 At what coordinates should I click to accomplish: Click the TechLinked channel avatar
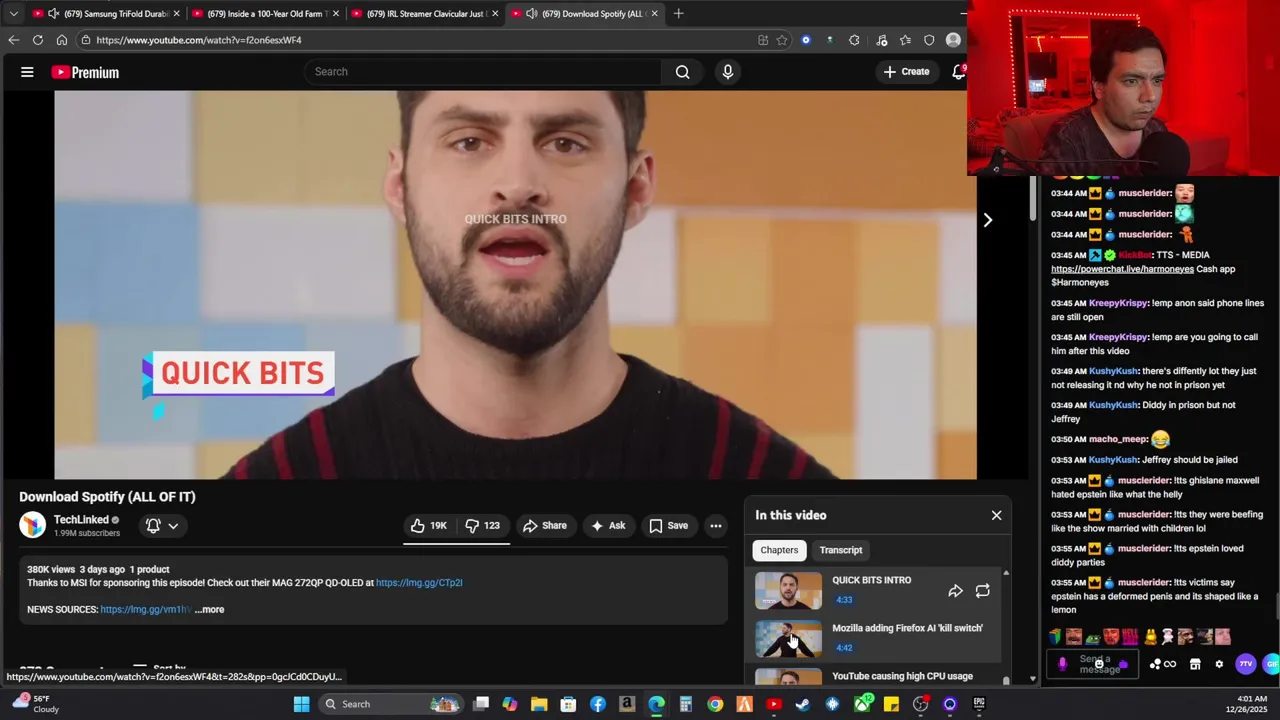coord(33,525)
